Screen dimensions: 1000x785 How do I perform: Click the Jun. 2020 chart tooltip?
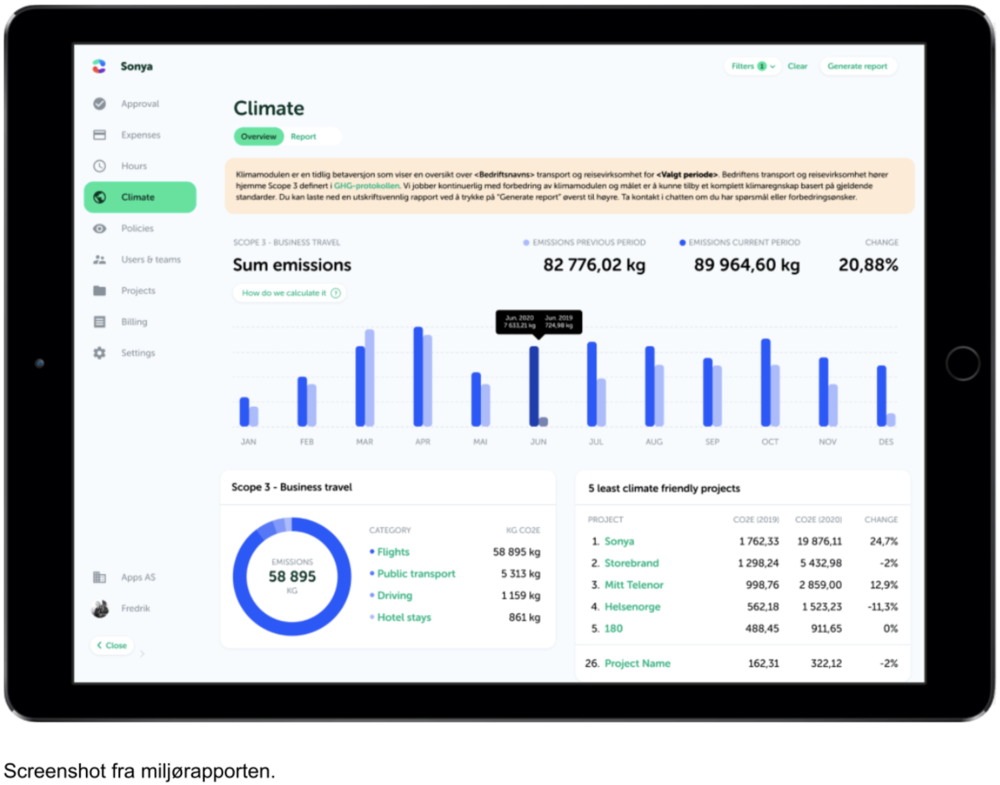(x=539, y=323)
